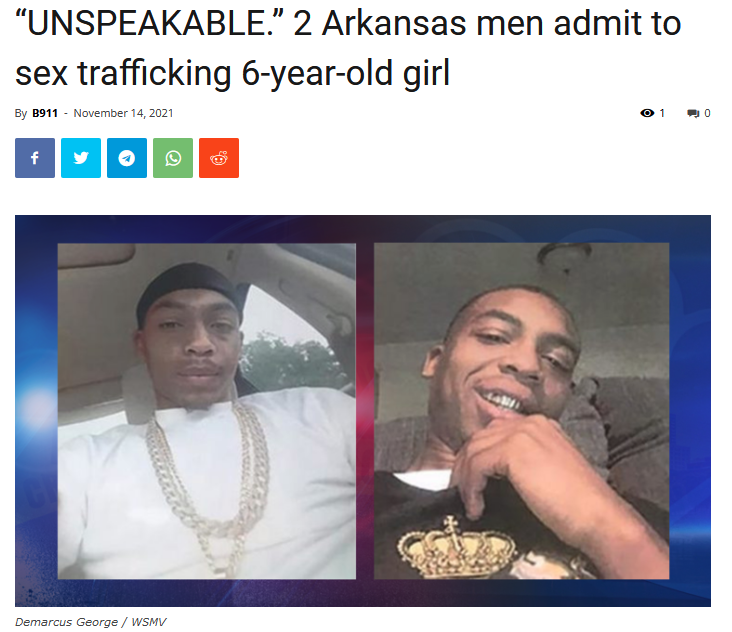Open the right photo of smiling man

tap(521, 411)
